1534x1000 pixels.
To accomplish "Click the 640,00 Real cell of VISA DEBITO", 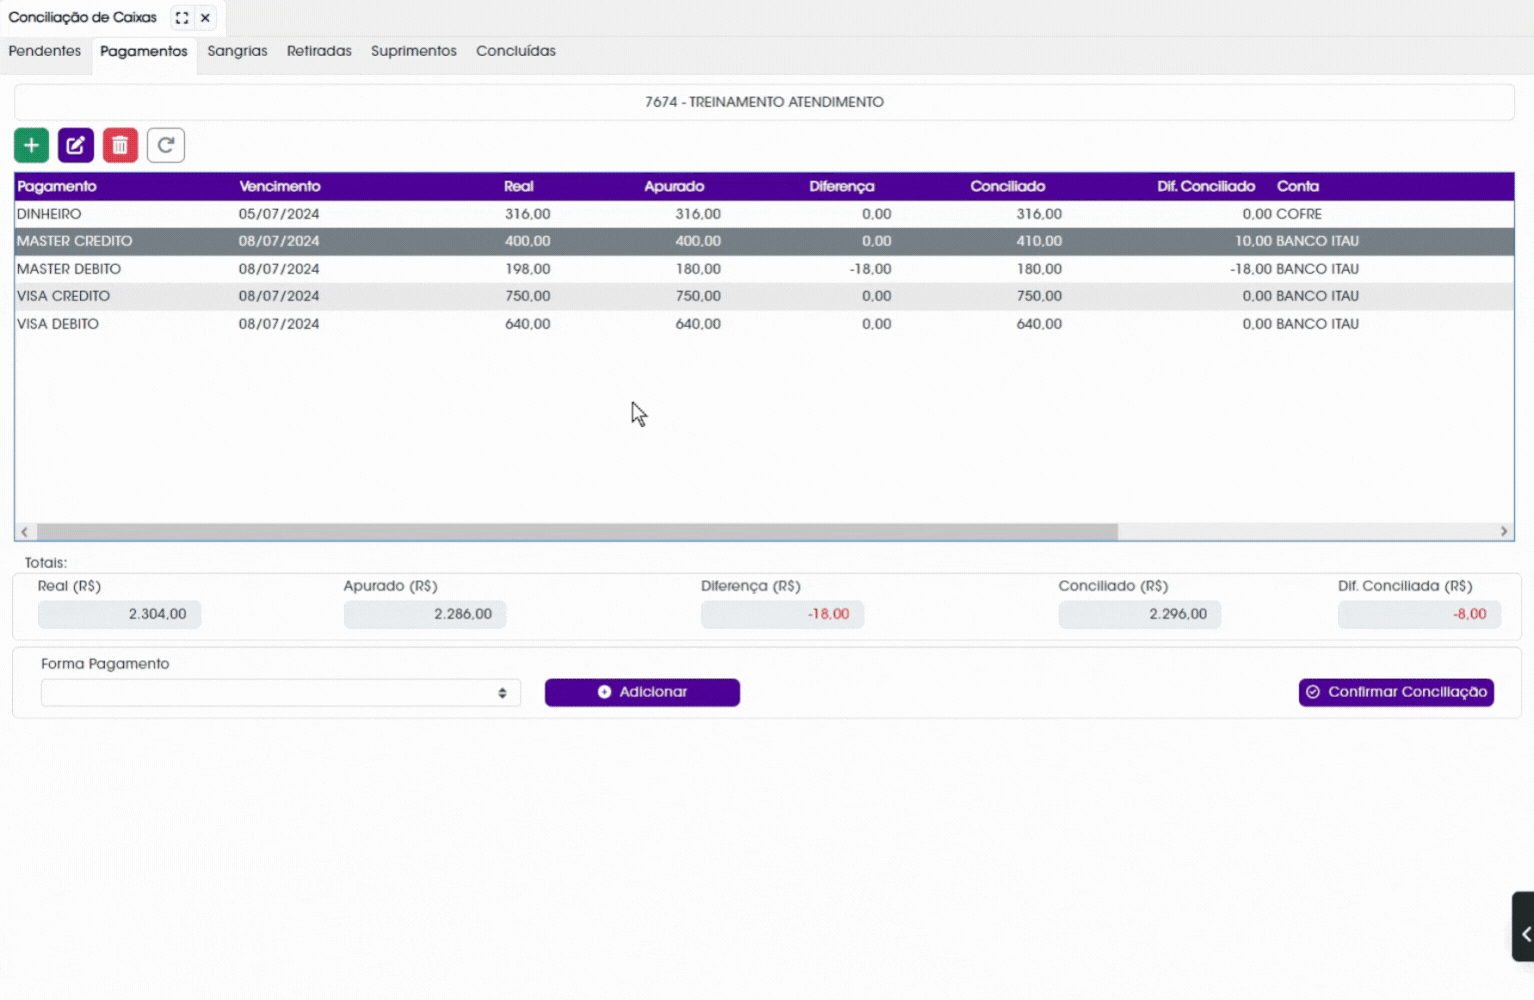I will 528,324.
